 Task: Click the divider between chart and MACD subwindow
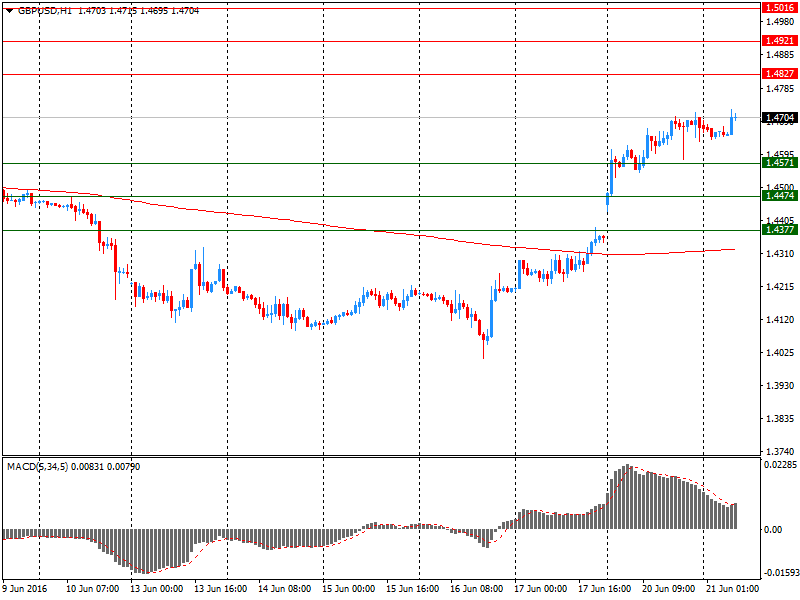(x=381, y=456)
